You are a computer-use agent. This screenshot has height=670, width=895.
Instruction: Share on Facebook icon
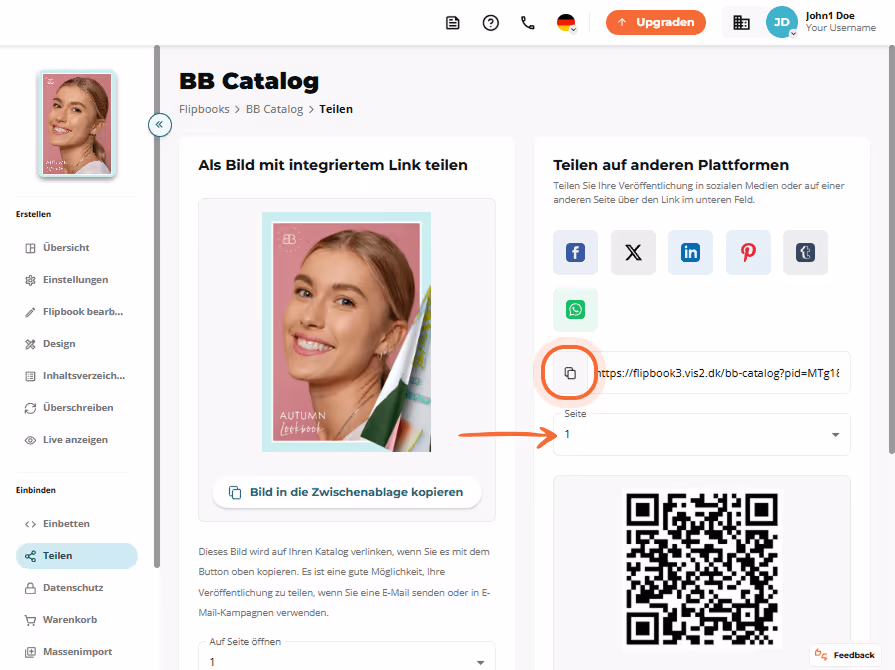point(575,252)
